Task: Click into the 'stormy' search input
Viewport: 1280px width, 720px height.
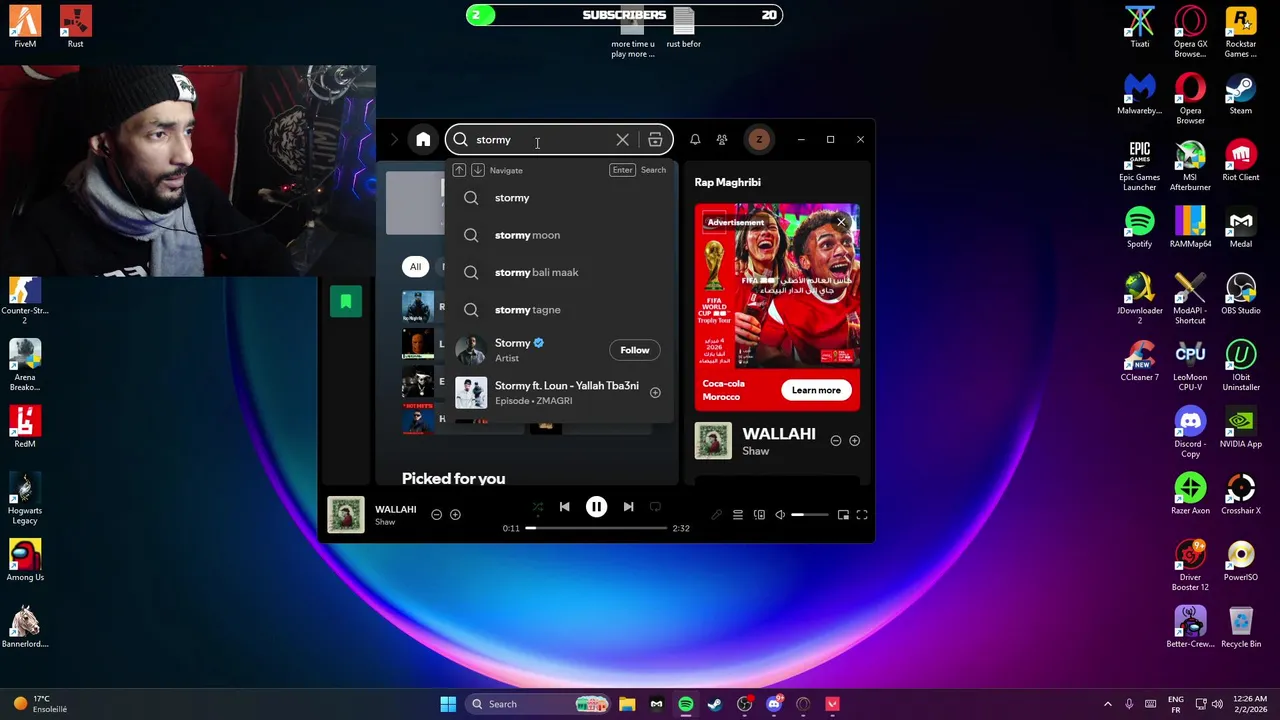Action: coord(540,140)
